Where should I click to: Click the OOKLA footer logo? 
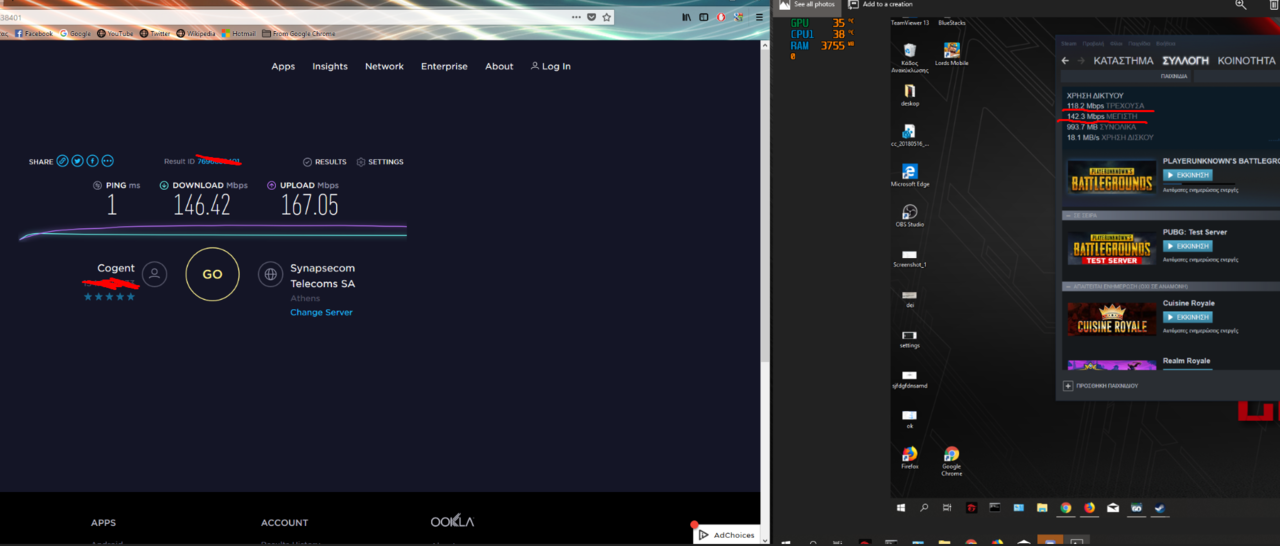point(452,522)
